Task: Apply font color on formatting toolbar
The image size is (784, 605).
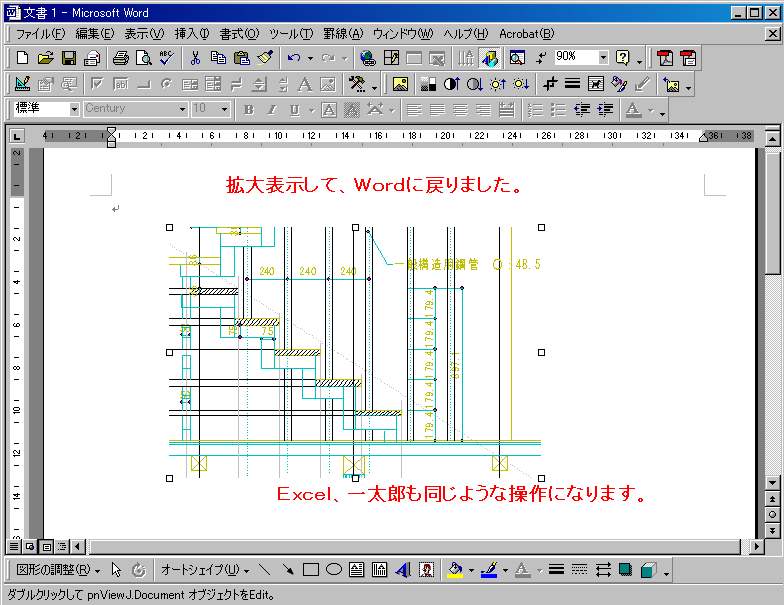Action: coord(634,110)
